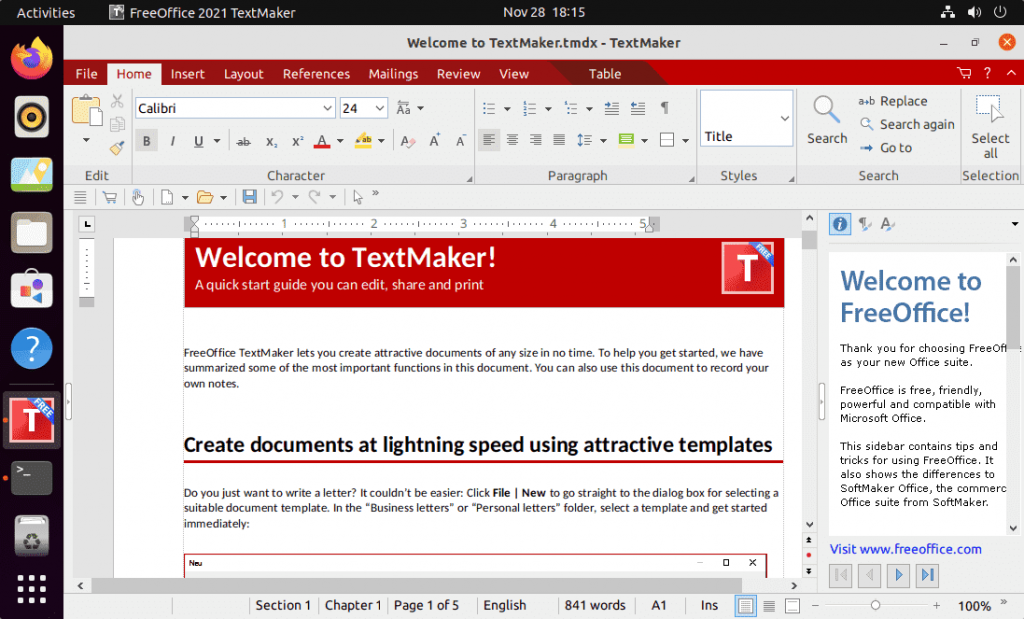
Task: Open the line spacing dropdown arrow
Action: [603, 140]
